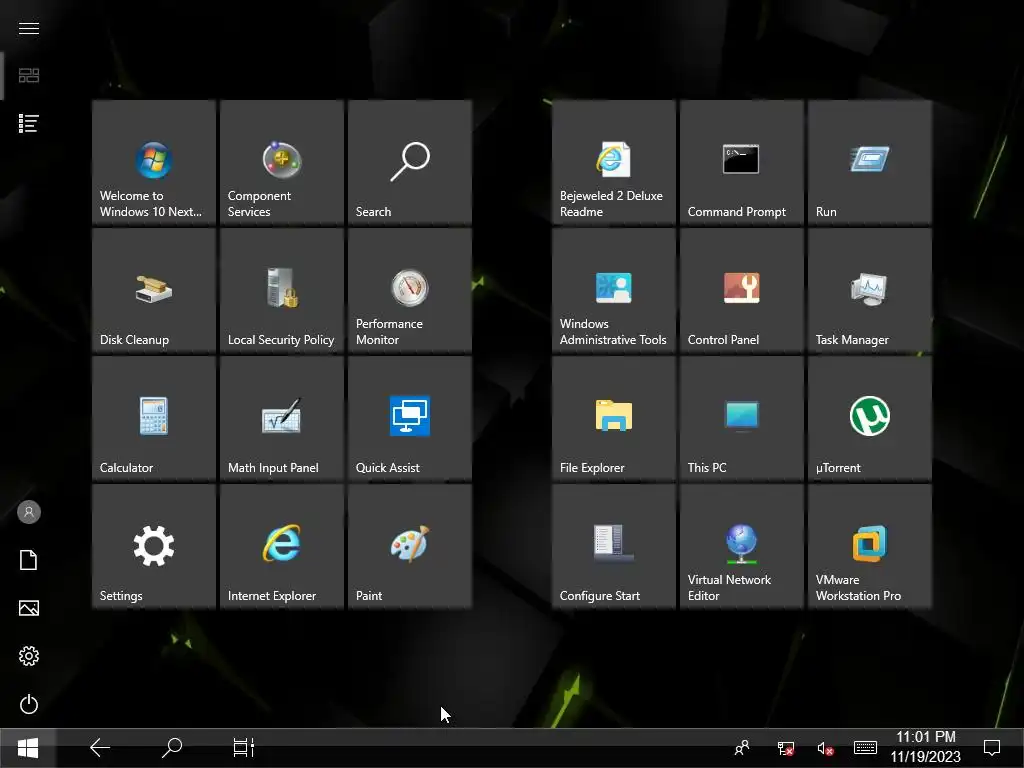Open the Calculator tile
Image resolution: width=1024 pixels, height=768 pixels.
point(154,419)
